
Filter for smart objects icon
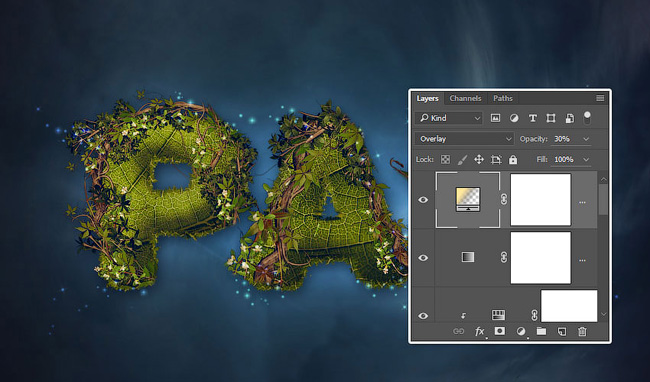pyautogui.click(x=570, y=118)
